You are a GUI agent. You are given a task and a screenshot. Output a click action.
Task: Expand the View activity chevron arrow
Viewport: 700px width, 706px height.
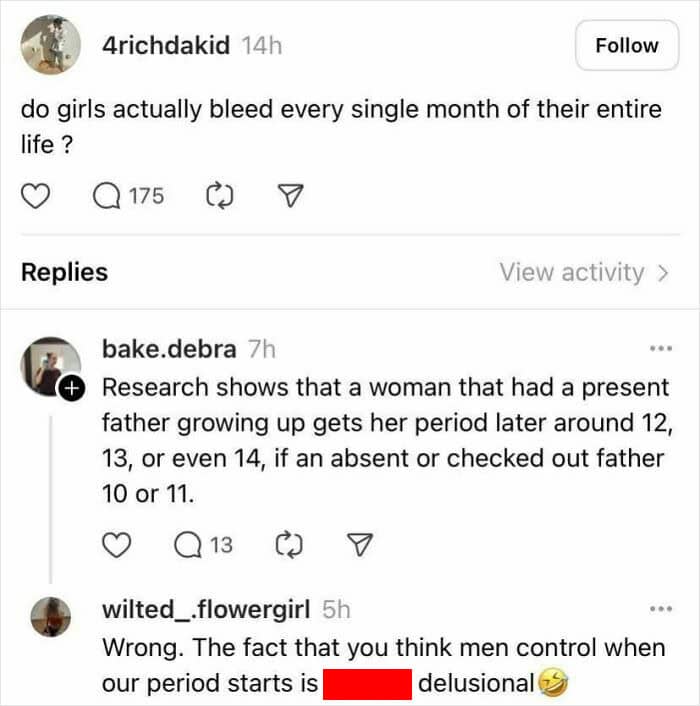point(662,272)
